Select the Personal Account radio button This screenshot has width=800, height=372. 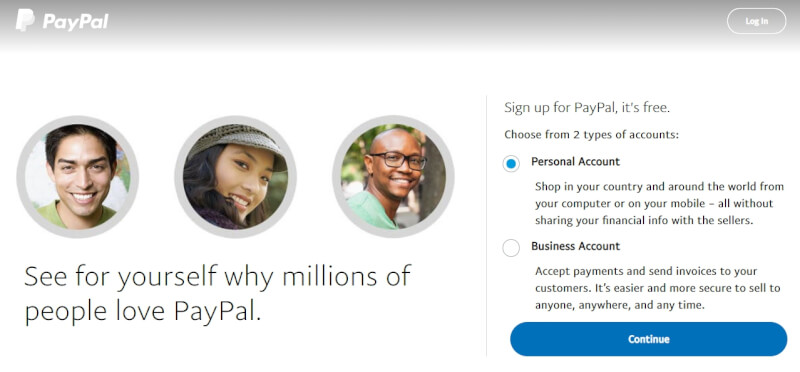[x=511, y=163]
